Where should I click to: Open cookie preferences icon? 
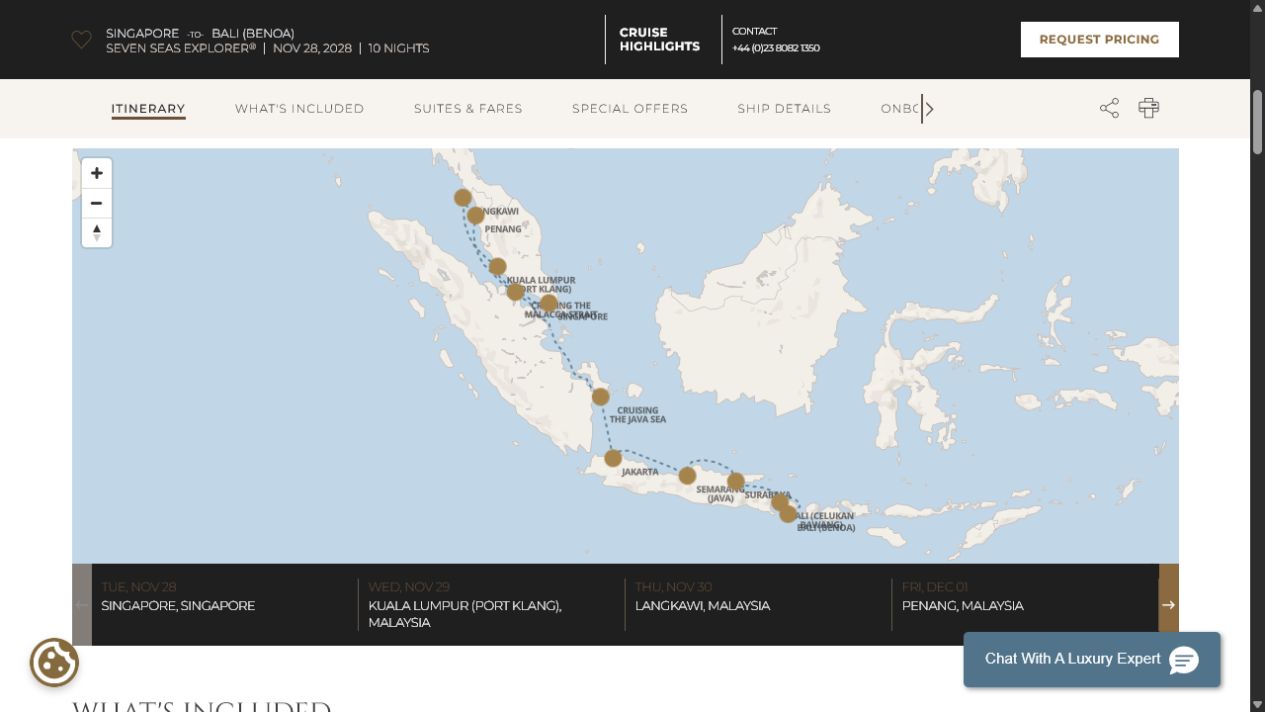(x=54, y=662)
